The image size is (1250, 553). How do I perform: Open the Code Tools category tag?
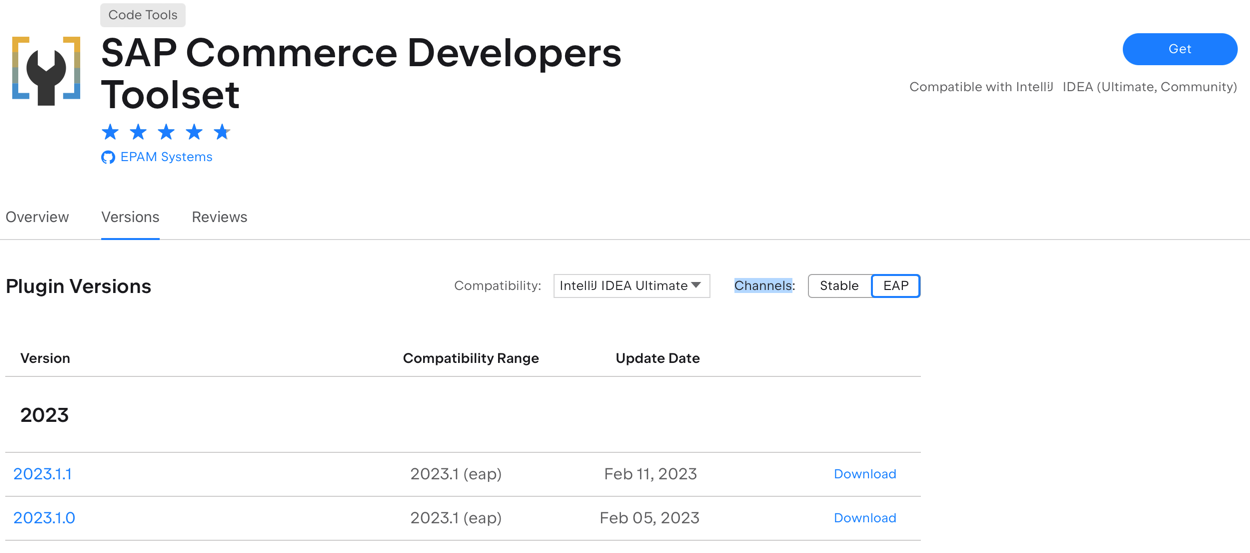[143, 15]
